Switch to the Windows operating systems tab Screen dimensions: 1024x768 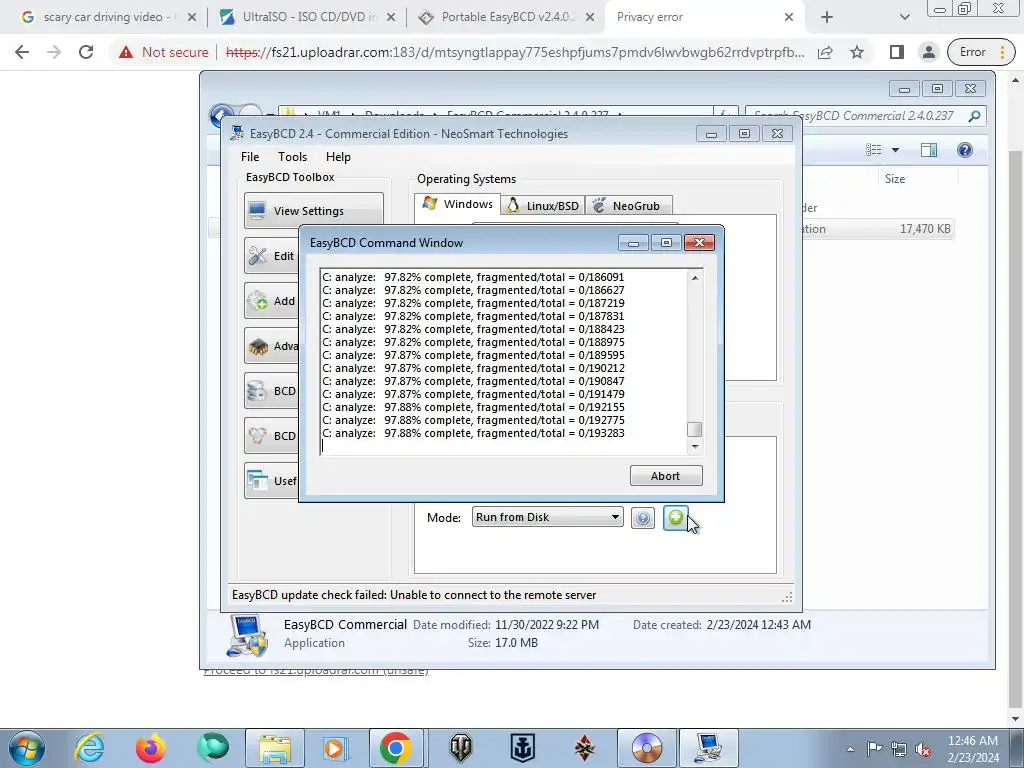pyautogui.click(x=458, y=204)
